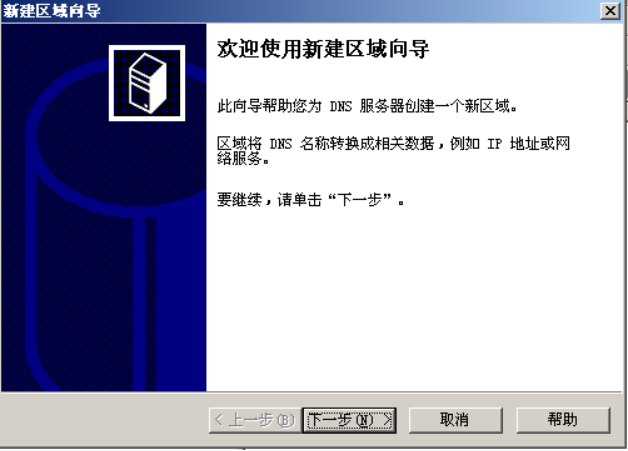Click the word IP in description

coord(494,143)
